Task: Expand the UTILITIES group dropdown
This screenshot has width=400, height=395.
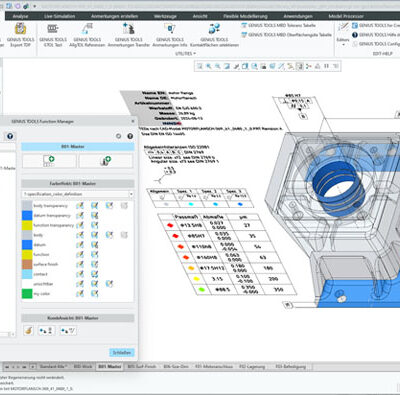Action: point(185,53)
